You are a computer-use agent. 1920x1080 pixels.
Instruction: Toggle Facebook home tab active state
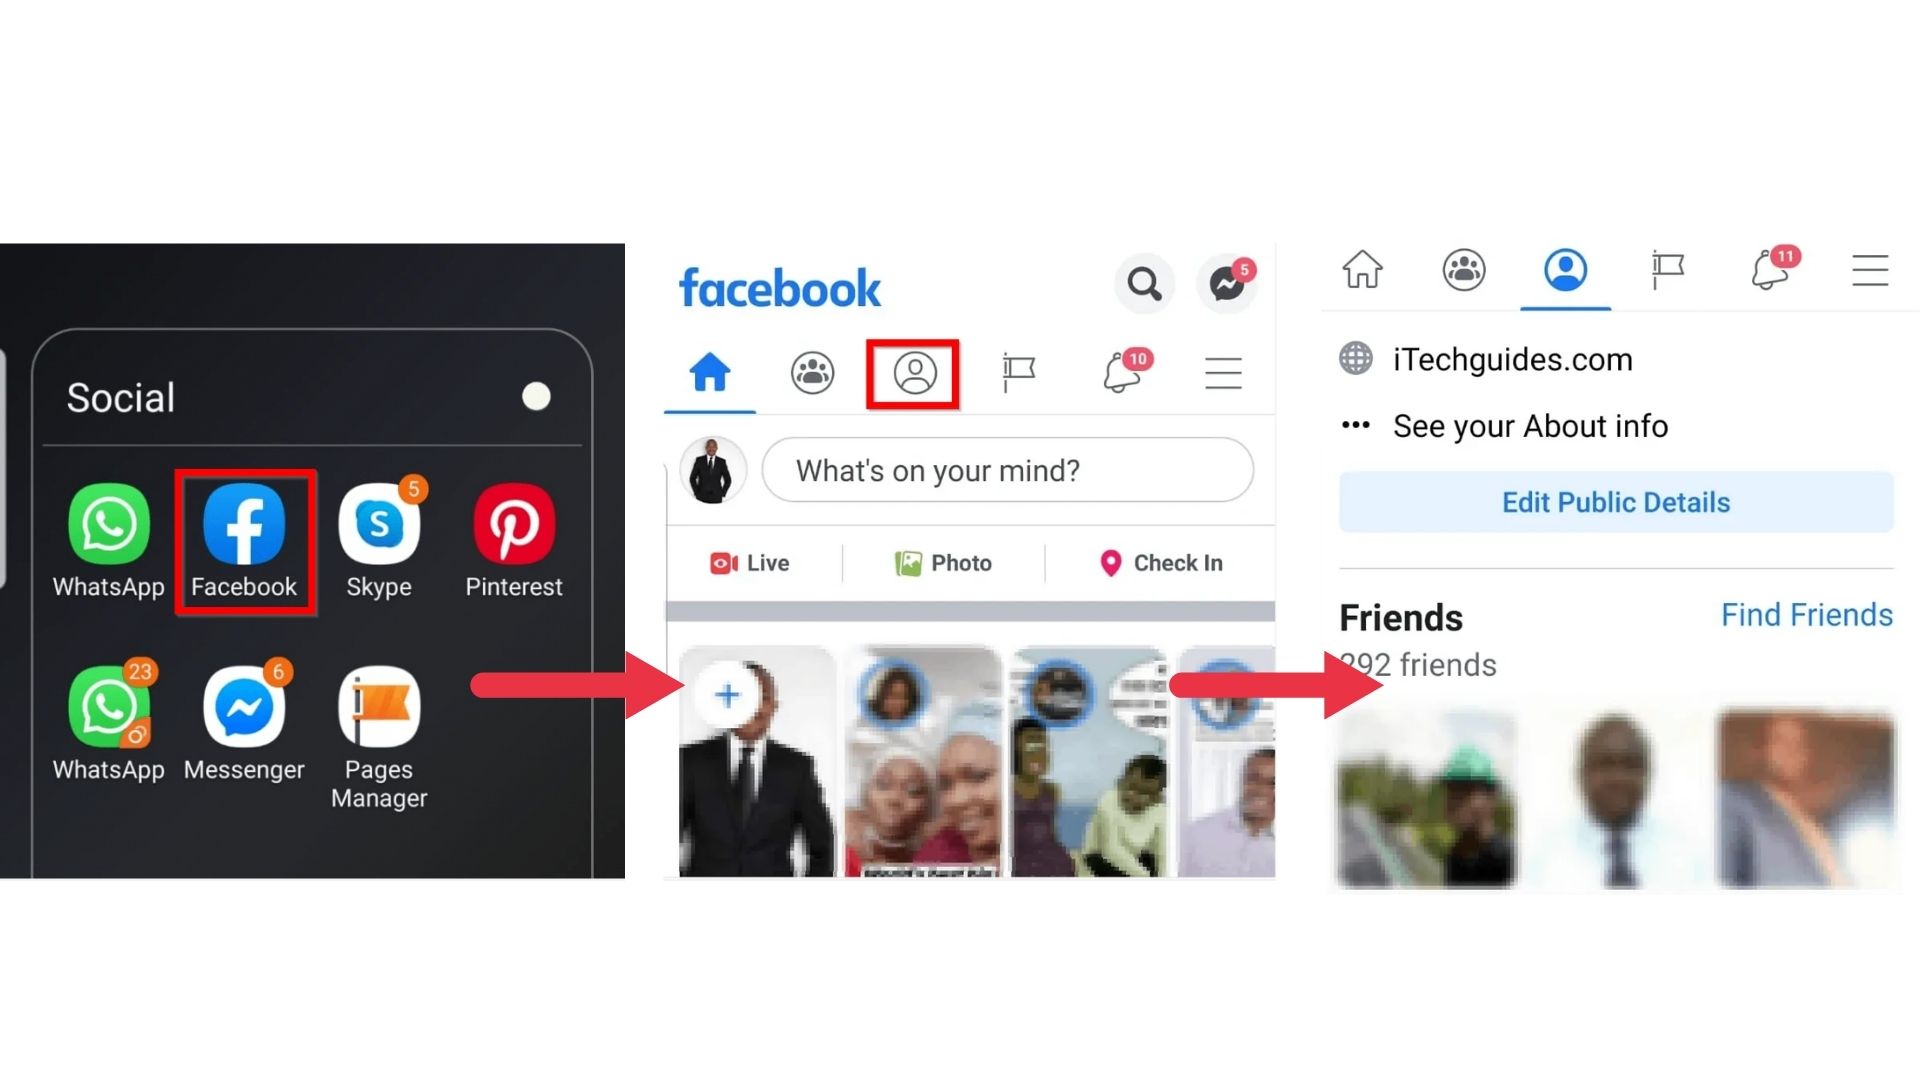coord(707,371)
